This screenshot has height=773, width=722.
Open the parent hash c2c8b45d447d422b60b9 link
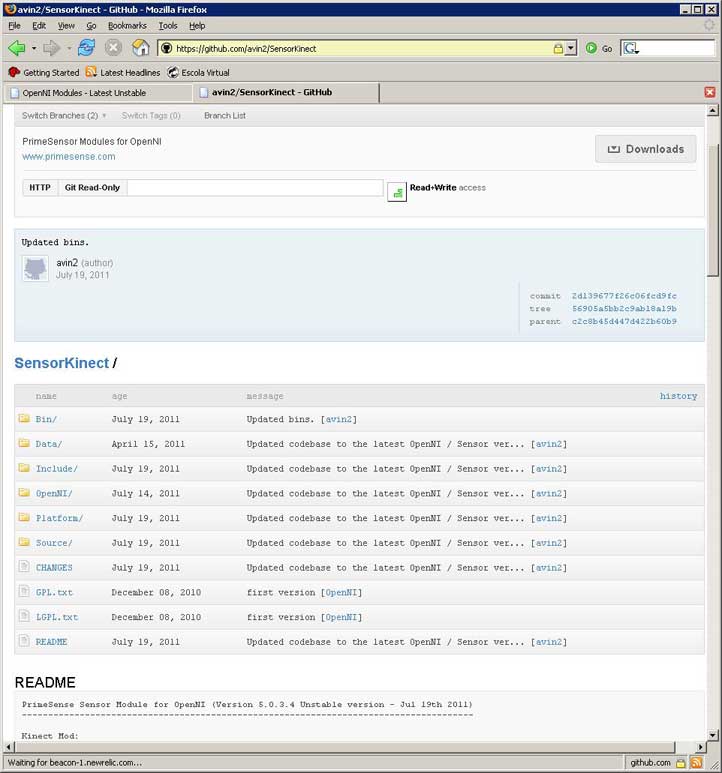point(624,321)
